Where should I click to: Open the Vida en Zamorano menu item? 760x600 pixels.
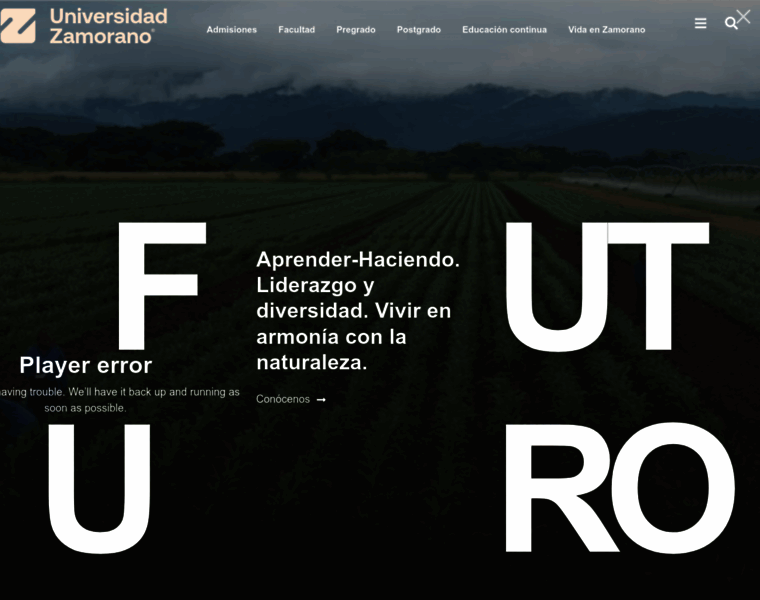point(606,30)
